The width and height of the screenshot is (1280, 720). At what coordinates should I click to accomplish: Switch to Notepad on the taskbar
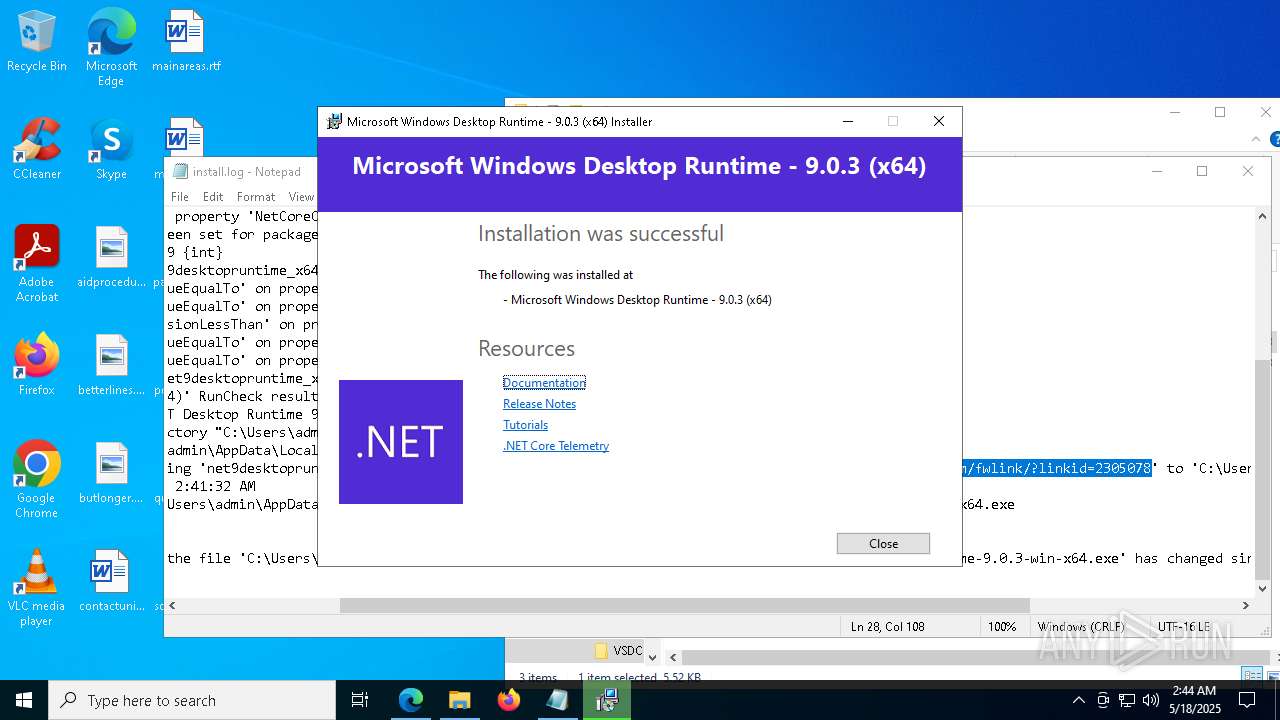pos(557,700)
